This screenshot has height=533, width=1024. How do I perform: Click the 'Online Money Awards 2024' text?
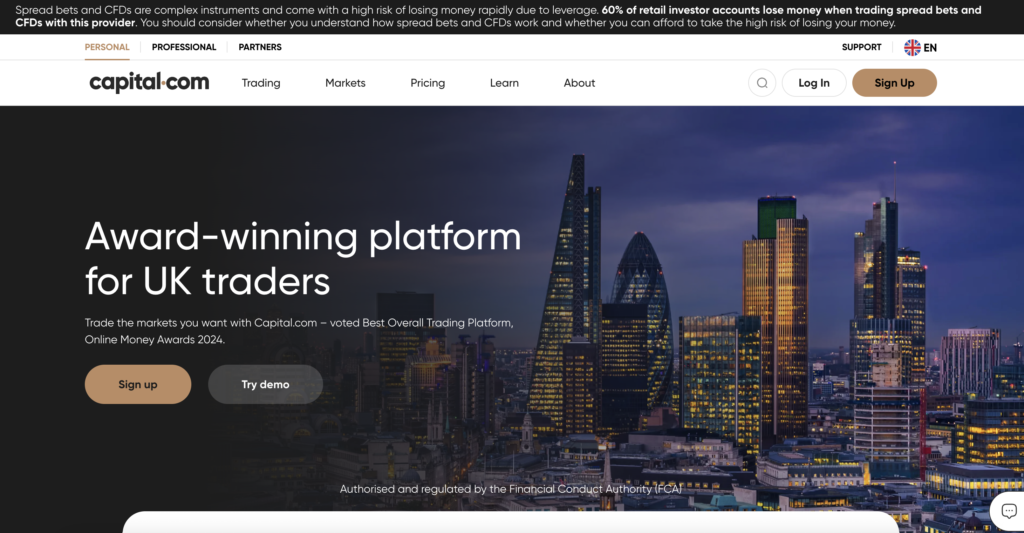(x=155, y=340)
